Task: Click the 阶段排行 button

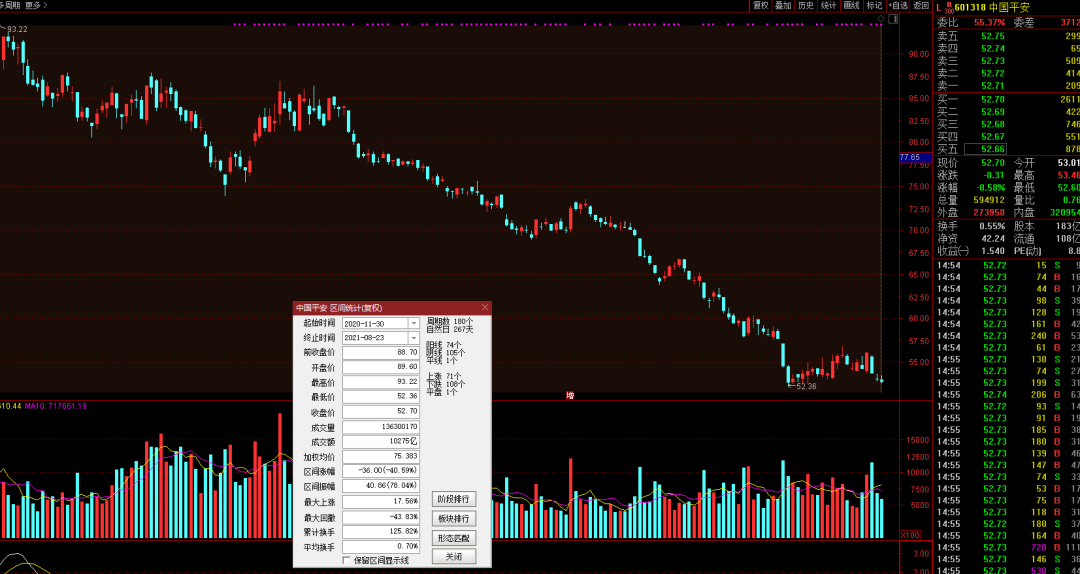Action: pos(453,499)
